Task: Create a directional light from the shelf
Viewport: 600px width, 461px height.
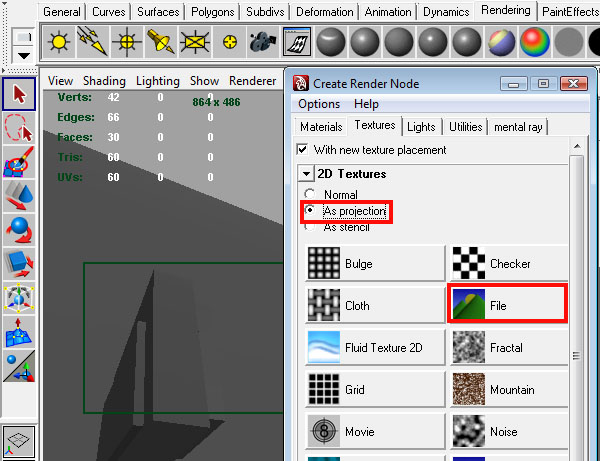Action: click(93, 41)
